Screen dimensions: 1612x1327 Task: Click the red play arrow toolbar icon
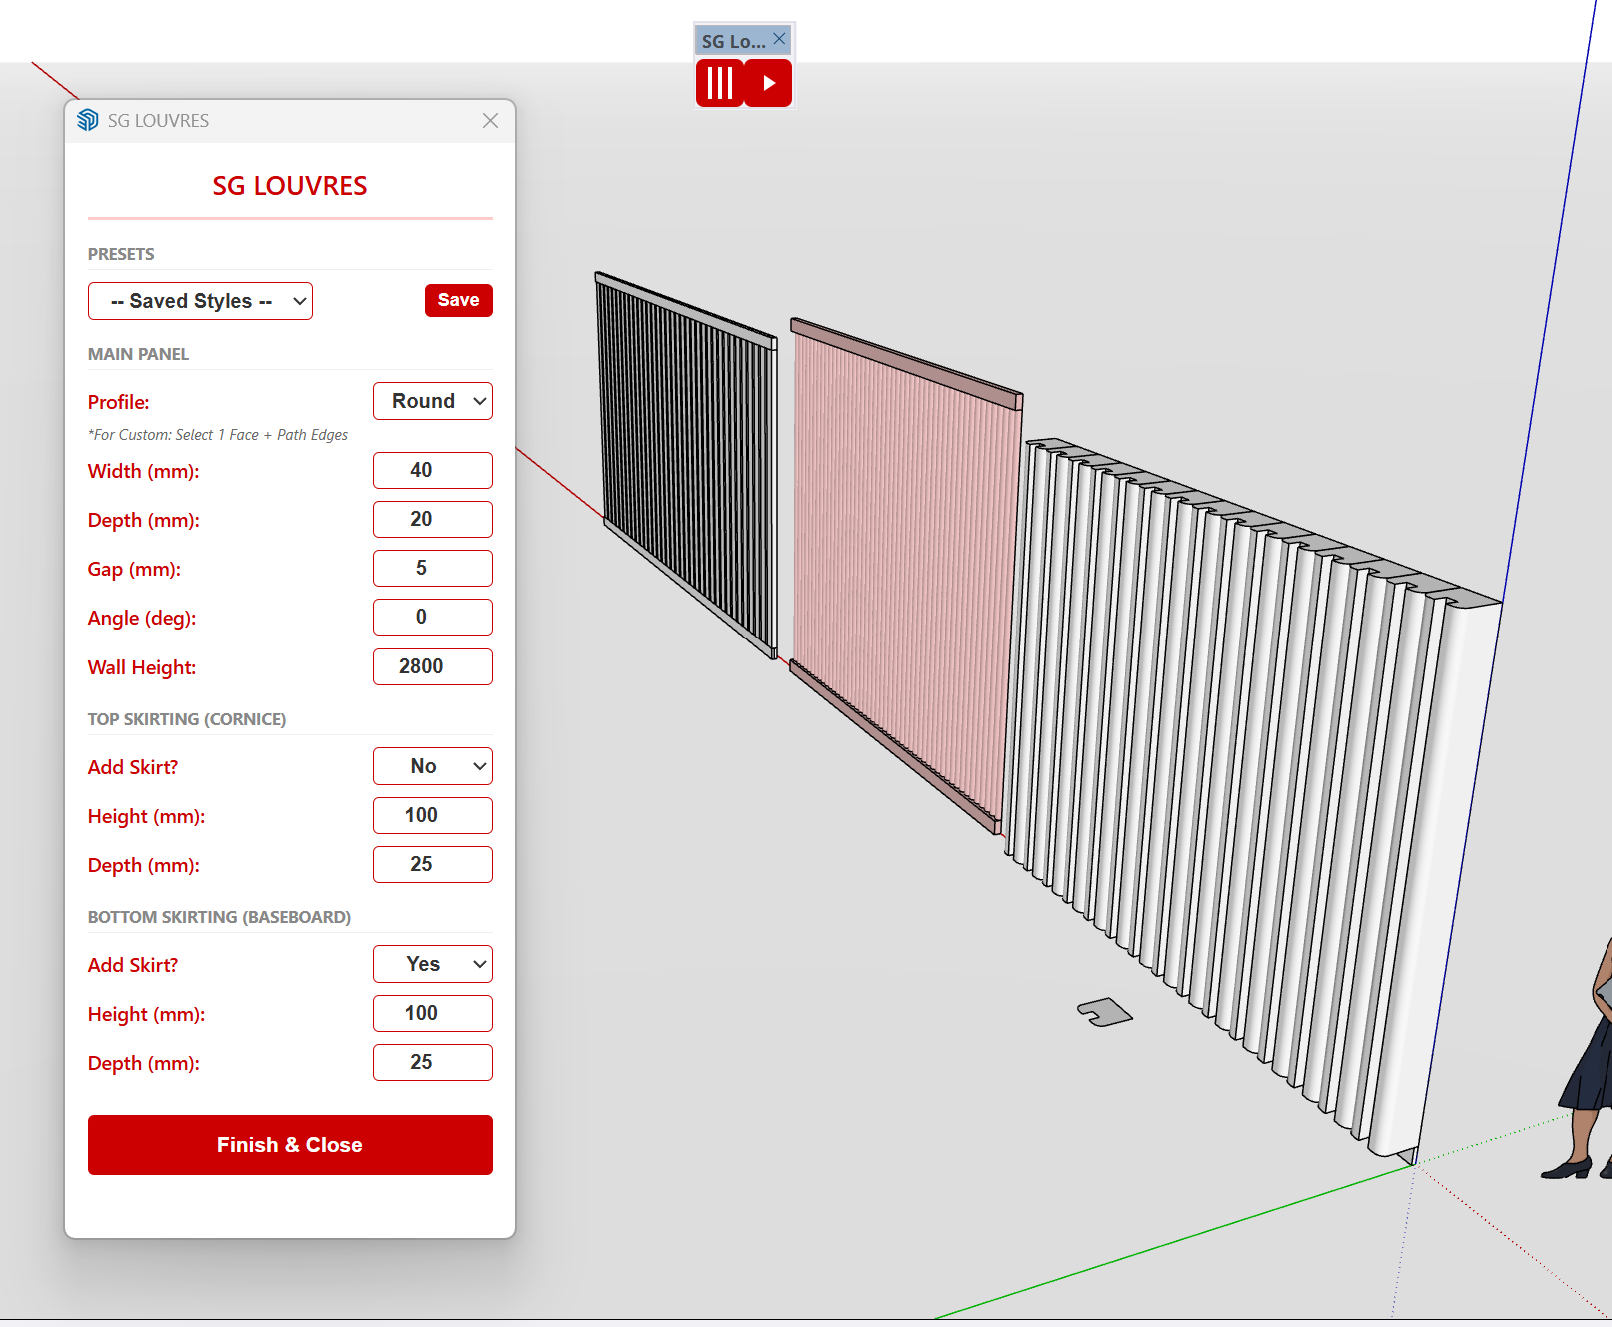click(768, 83)
